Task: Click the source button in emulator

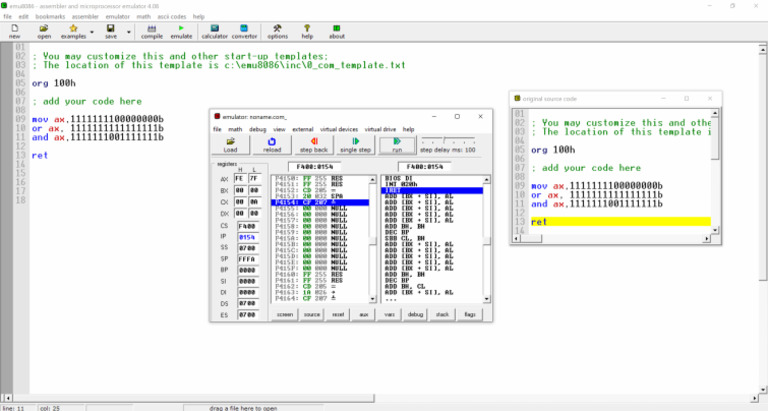Action: 312,314
